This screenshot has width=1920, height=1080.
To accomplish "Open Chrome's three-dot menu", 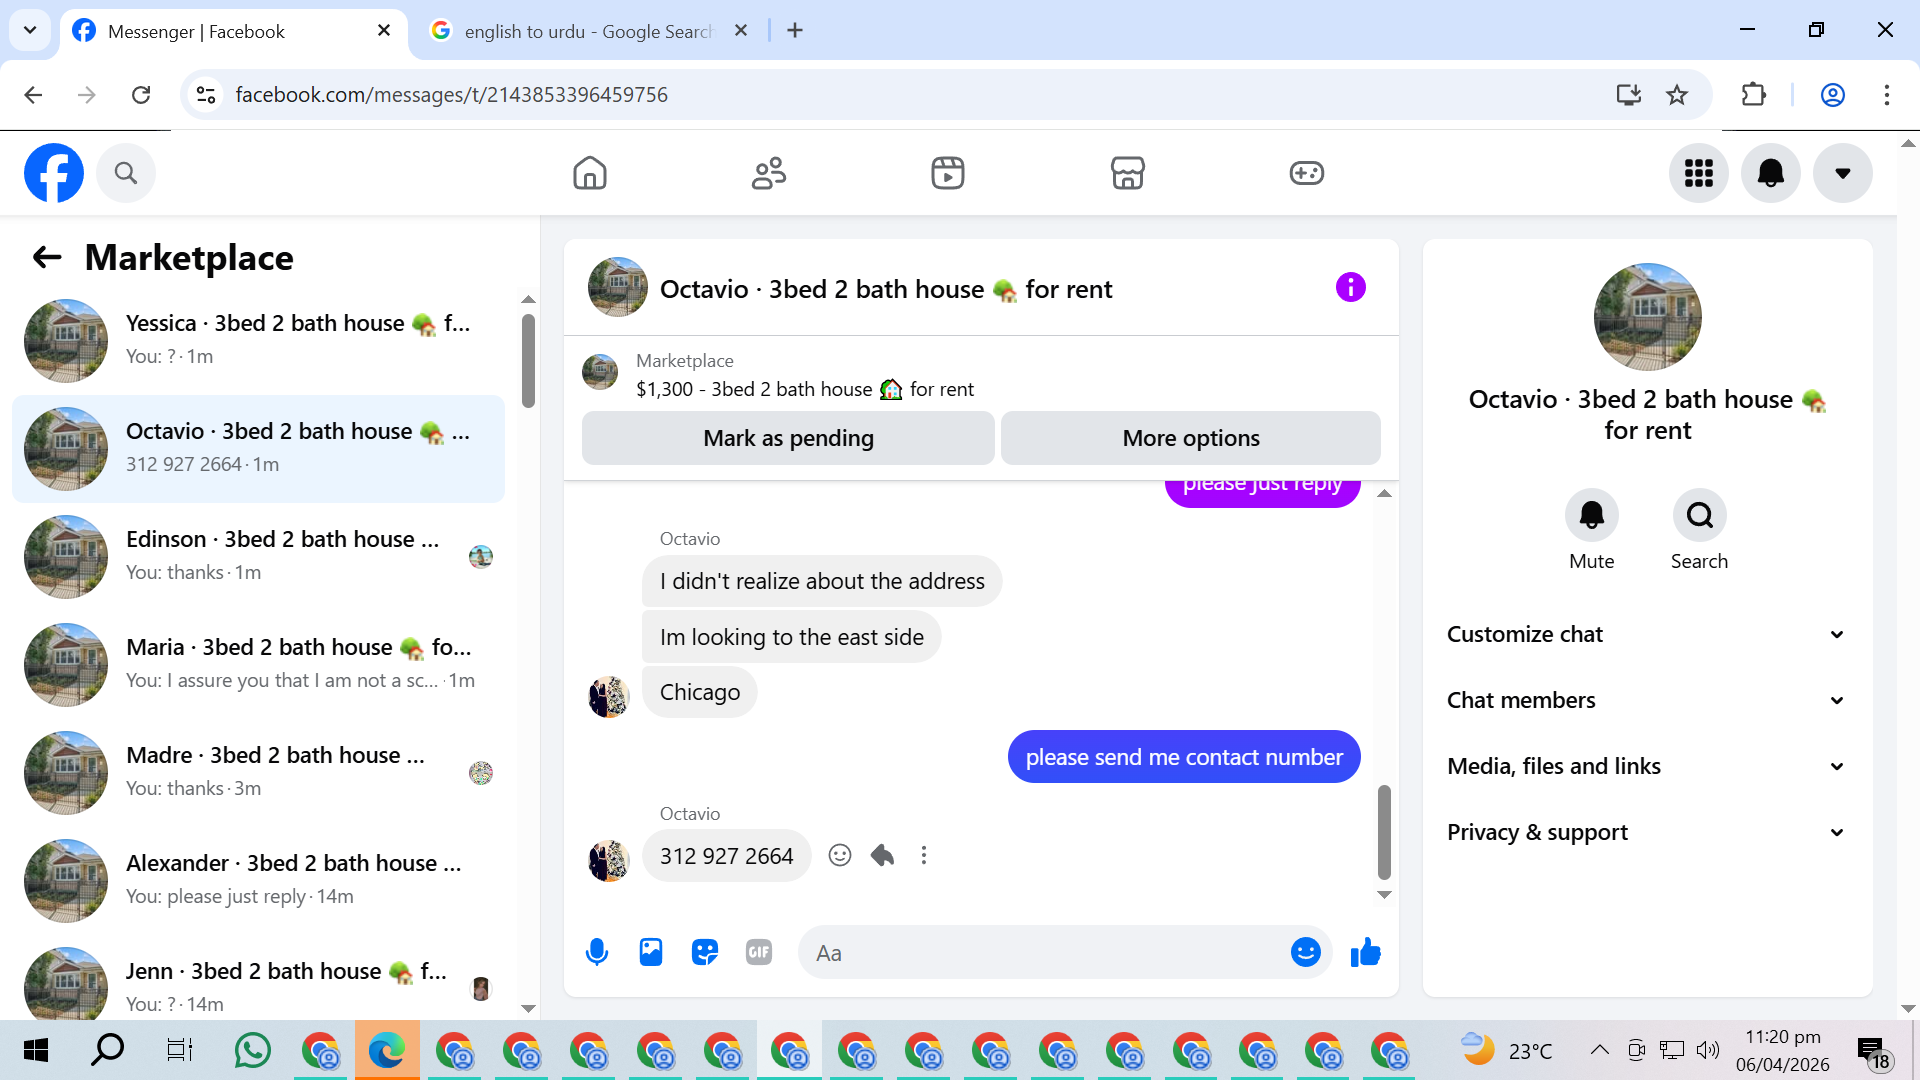I will (1887, 95).
